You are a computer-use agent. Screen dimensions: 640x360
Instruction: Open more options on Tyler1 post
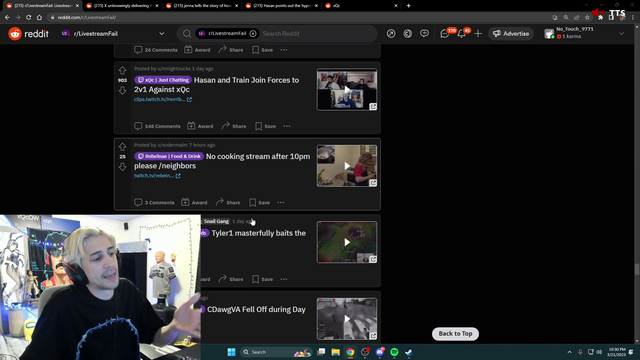point(284,279)
